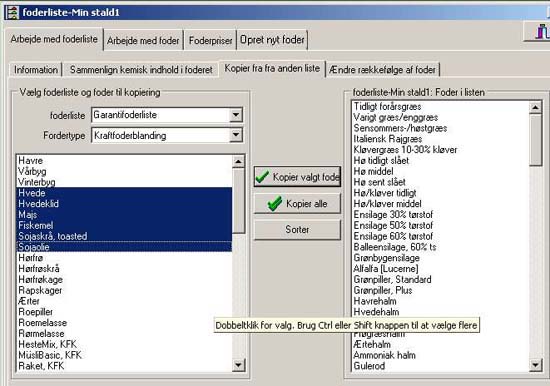
Task: Open Ændre rækkefølge af foder tab
Action: coord(382,70)
